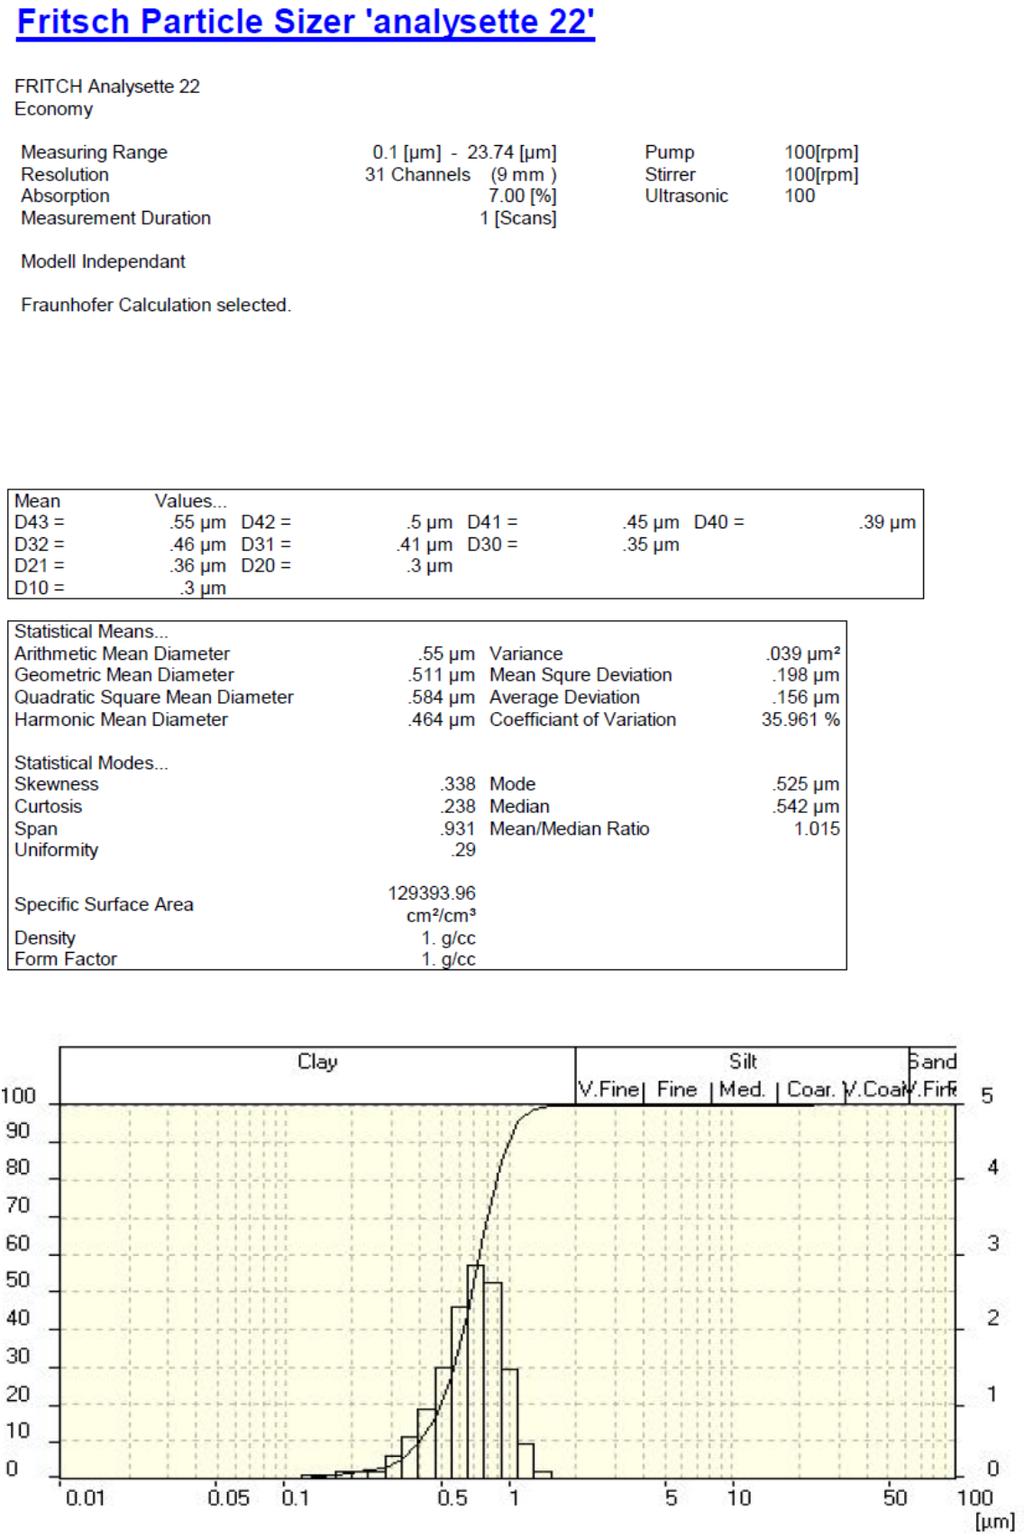1024x1537 pixels.
Task: Click the D41 value '.45 µm'
Action: coord(651,522)
